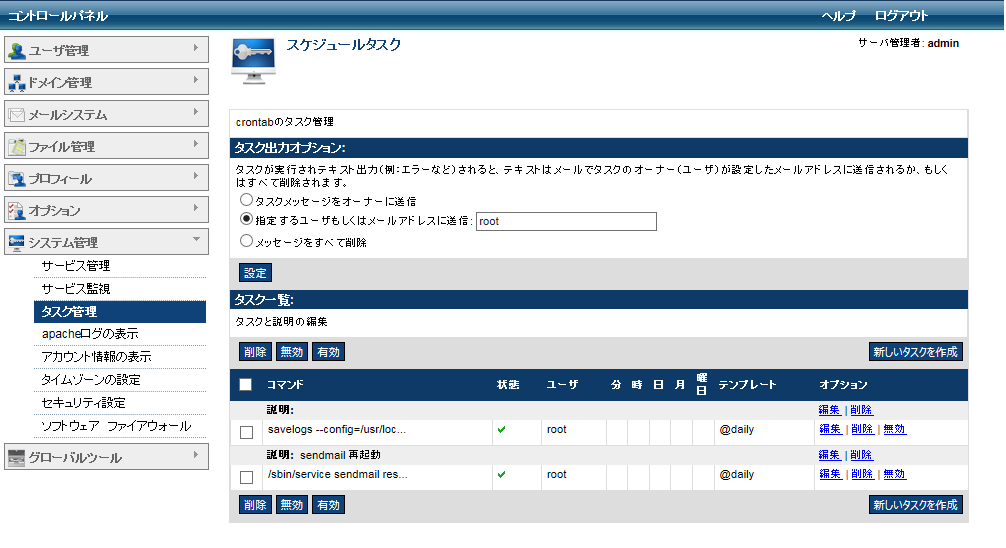1006x548 pixels.
Task: Select タスクメッセージをオーナーに送信 radio option
Action: (x=246, y=201)
